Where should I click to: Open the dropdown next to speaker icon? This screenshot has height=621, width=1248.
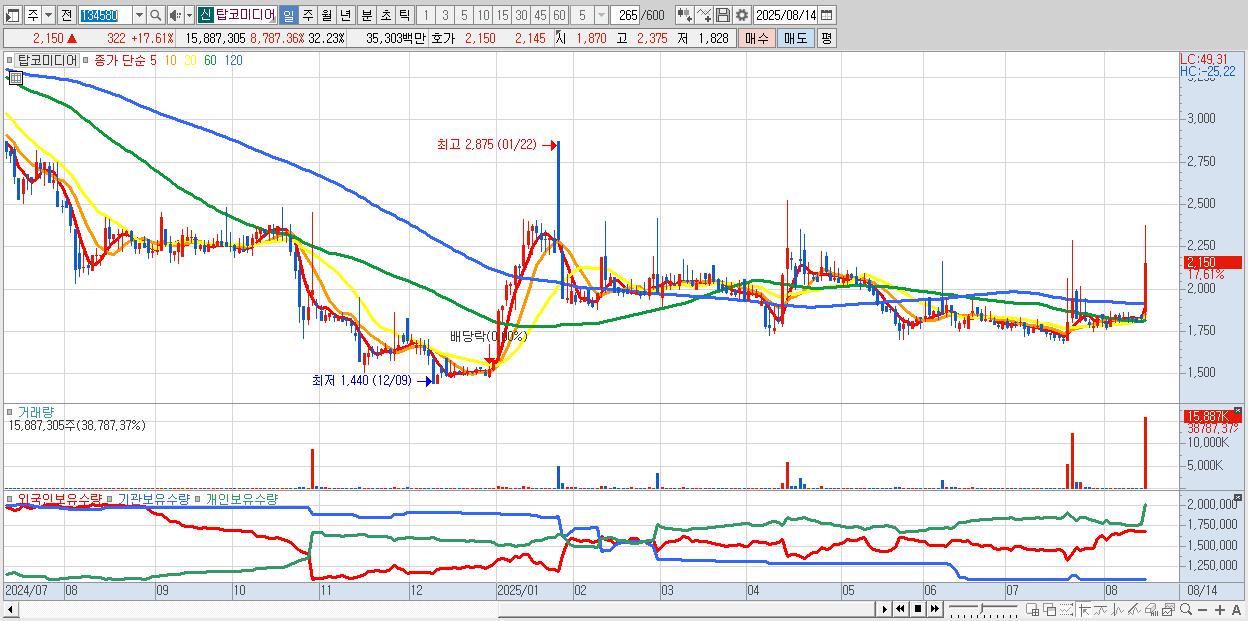coord(189,15)
